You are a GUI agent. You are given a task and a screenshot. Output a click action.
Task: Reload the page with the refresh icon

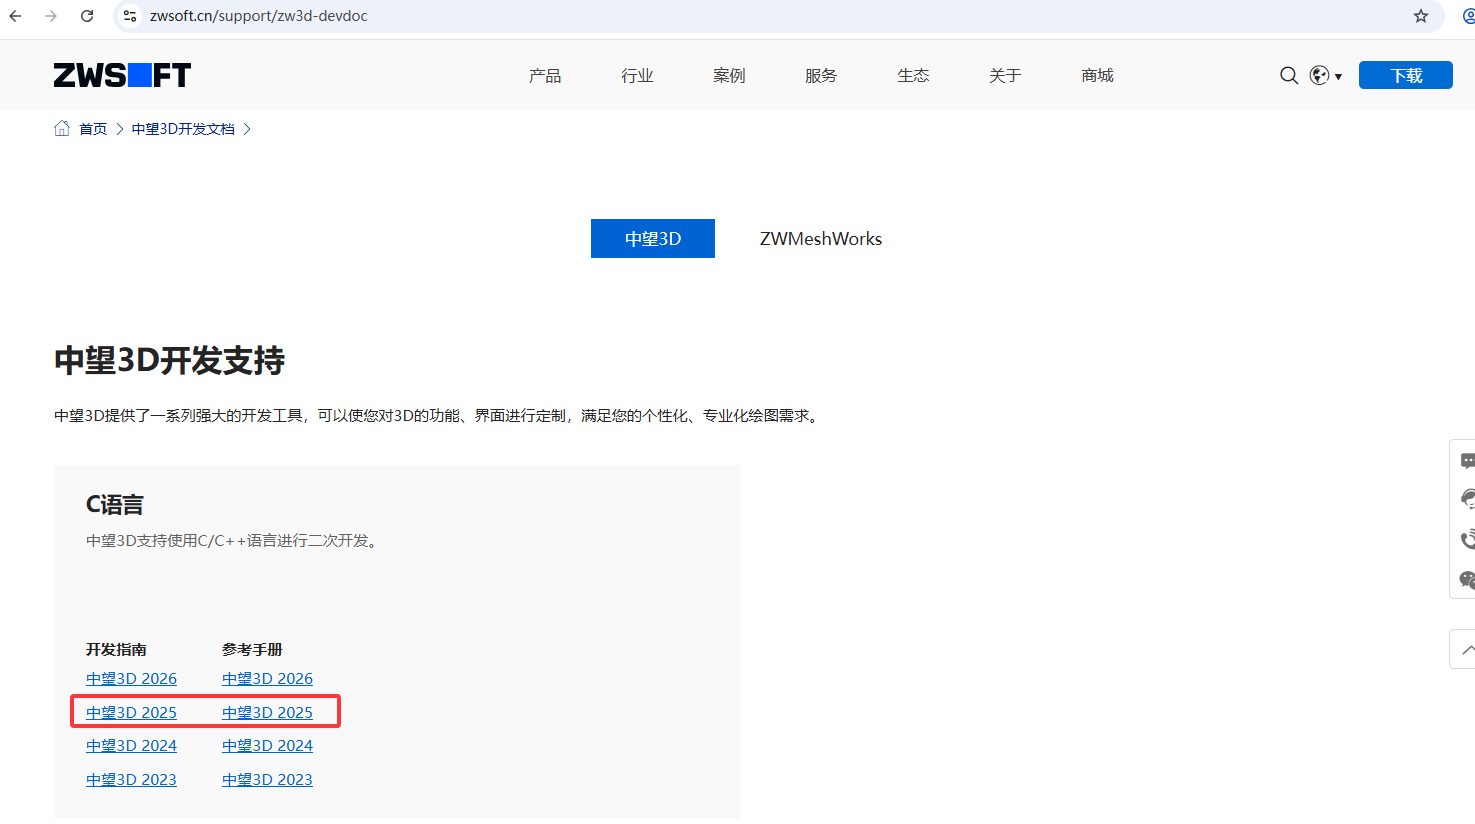(87, 16)
